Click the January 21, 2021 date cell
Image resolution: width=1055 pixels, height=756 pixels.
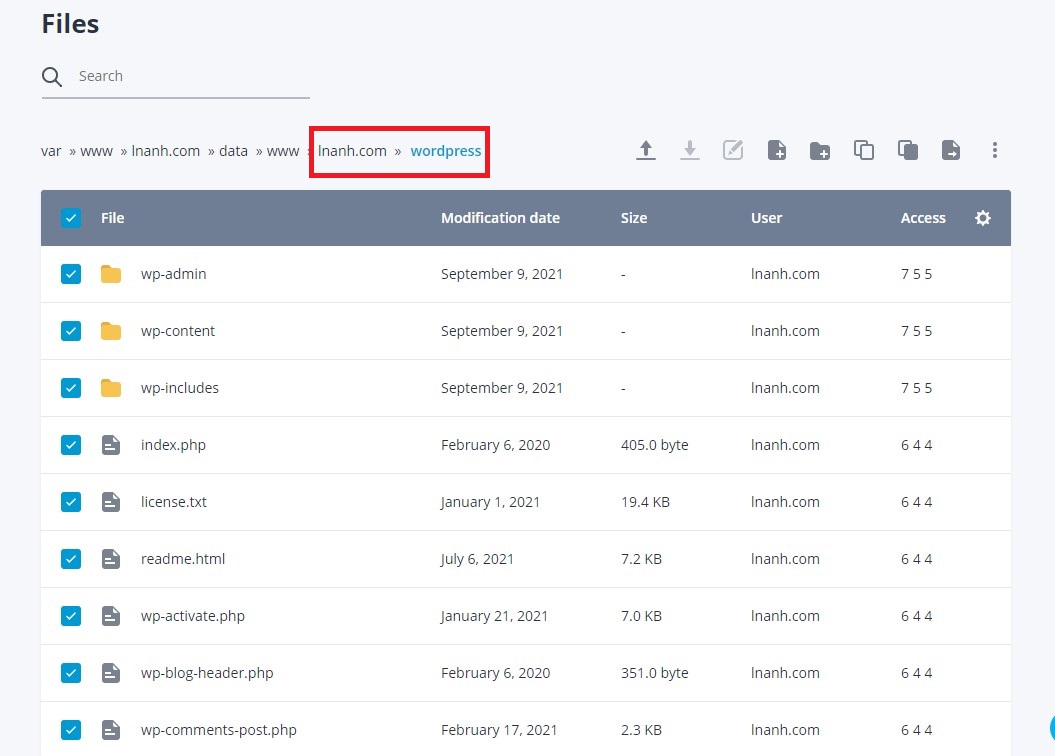coord(495,617)
